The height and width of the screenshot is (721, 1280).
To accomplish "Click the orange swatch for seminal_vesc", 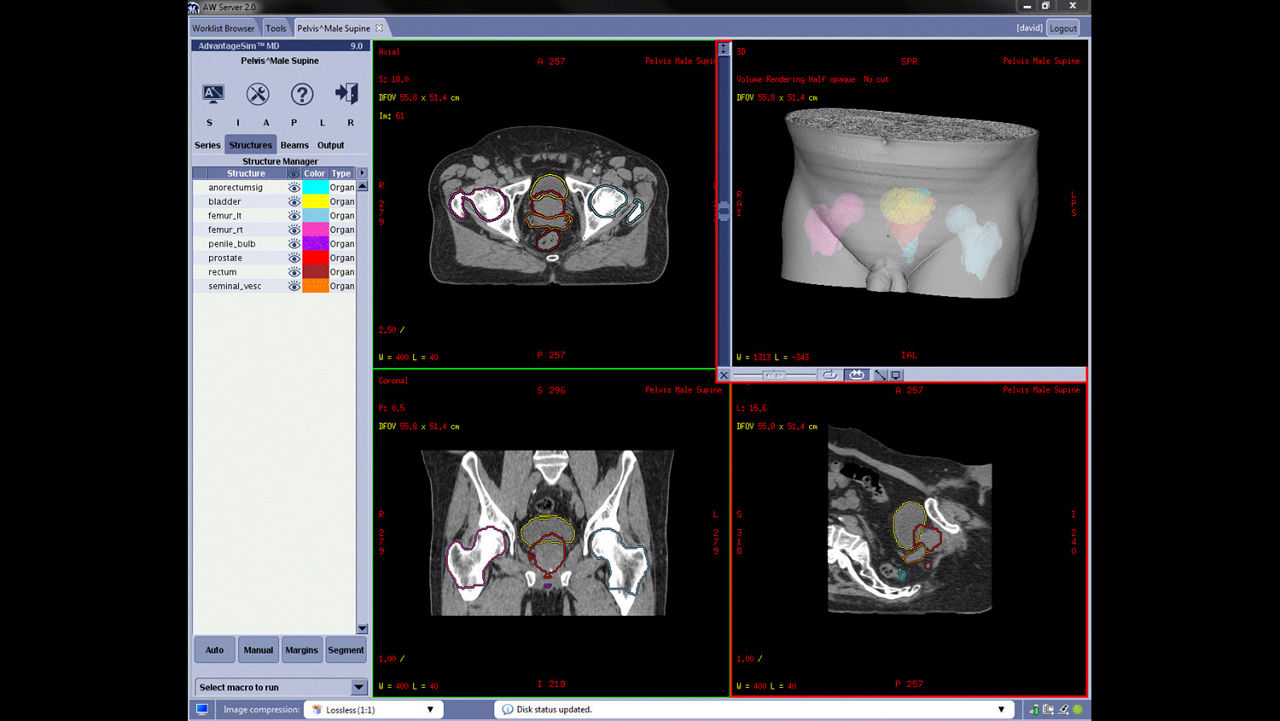I will (315, 285).
